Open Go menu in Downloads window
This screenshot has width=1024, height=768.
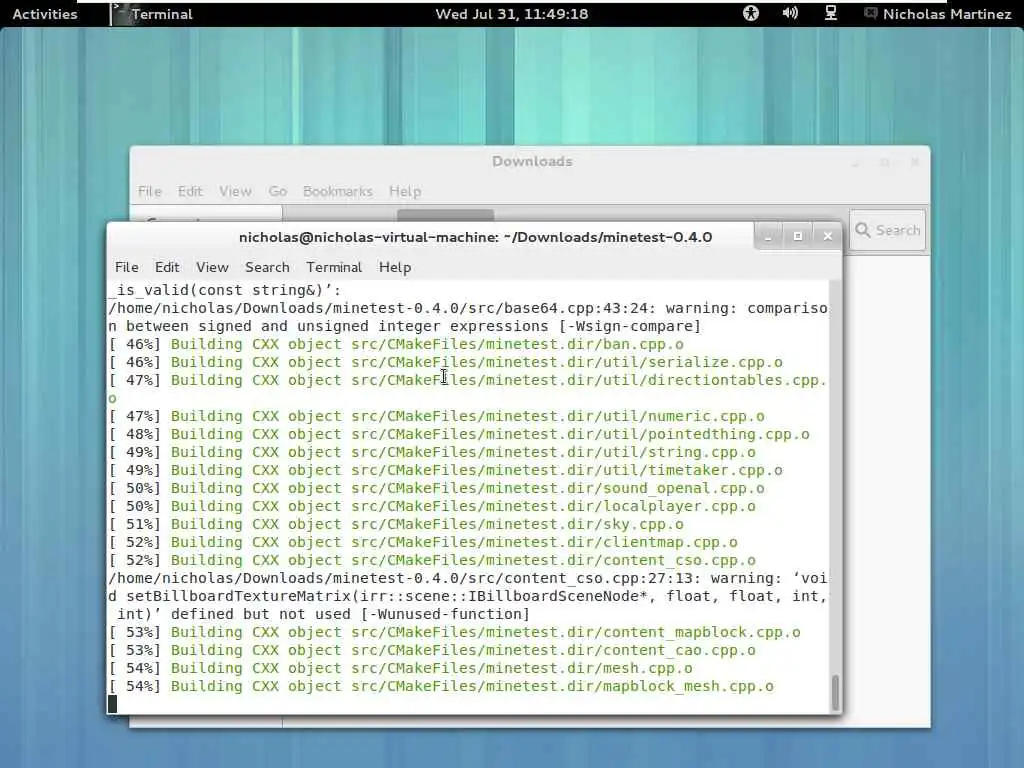pos(278,191)
